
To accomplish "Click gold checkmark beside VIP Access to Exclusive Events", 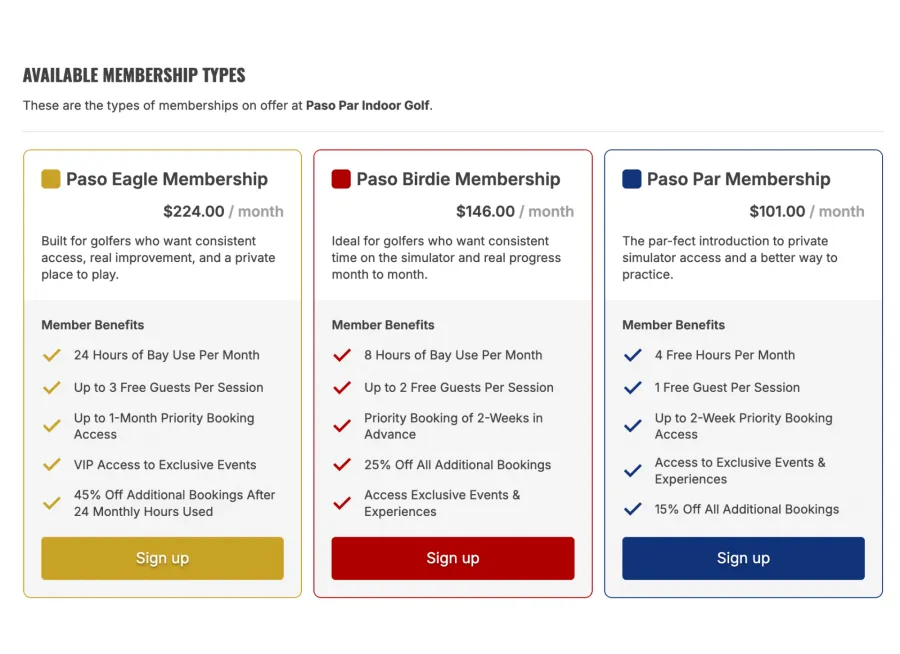I will click(52, 465).
